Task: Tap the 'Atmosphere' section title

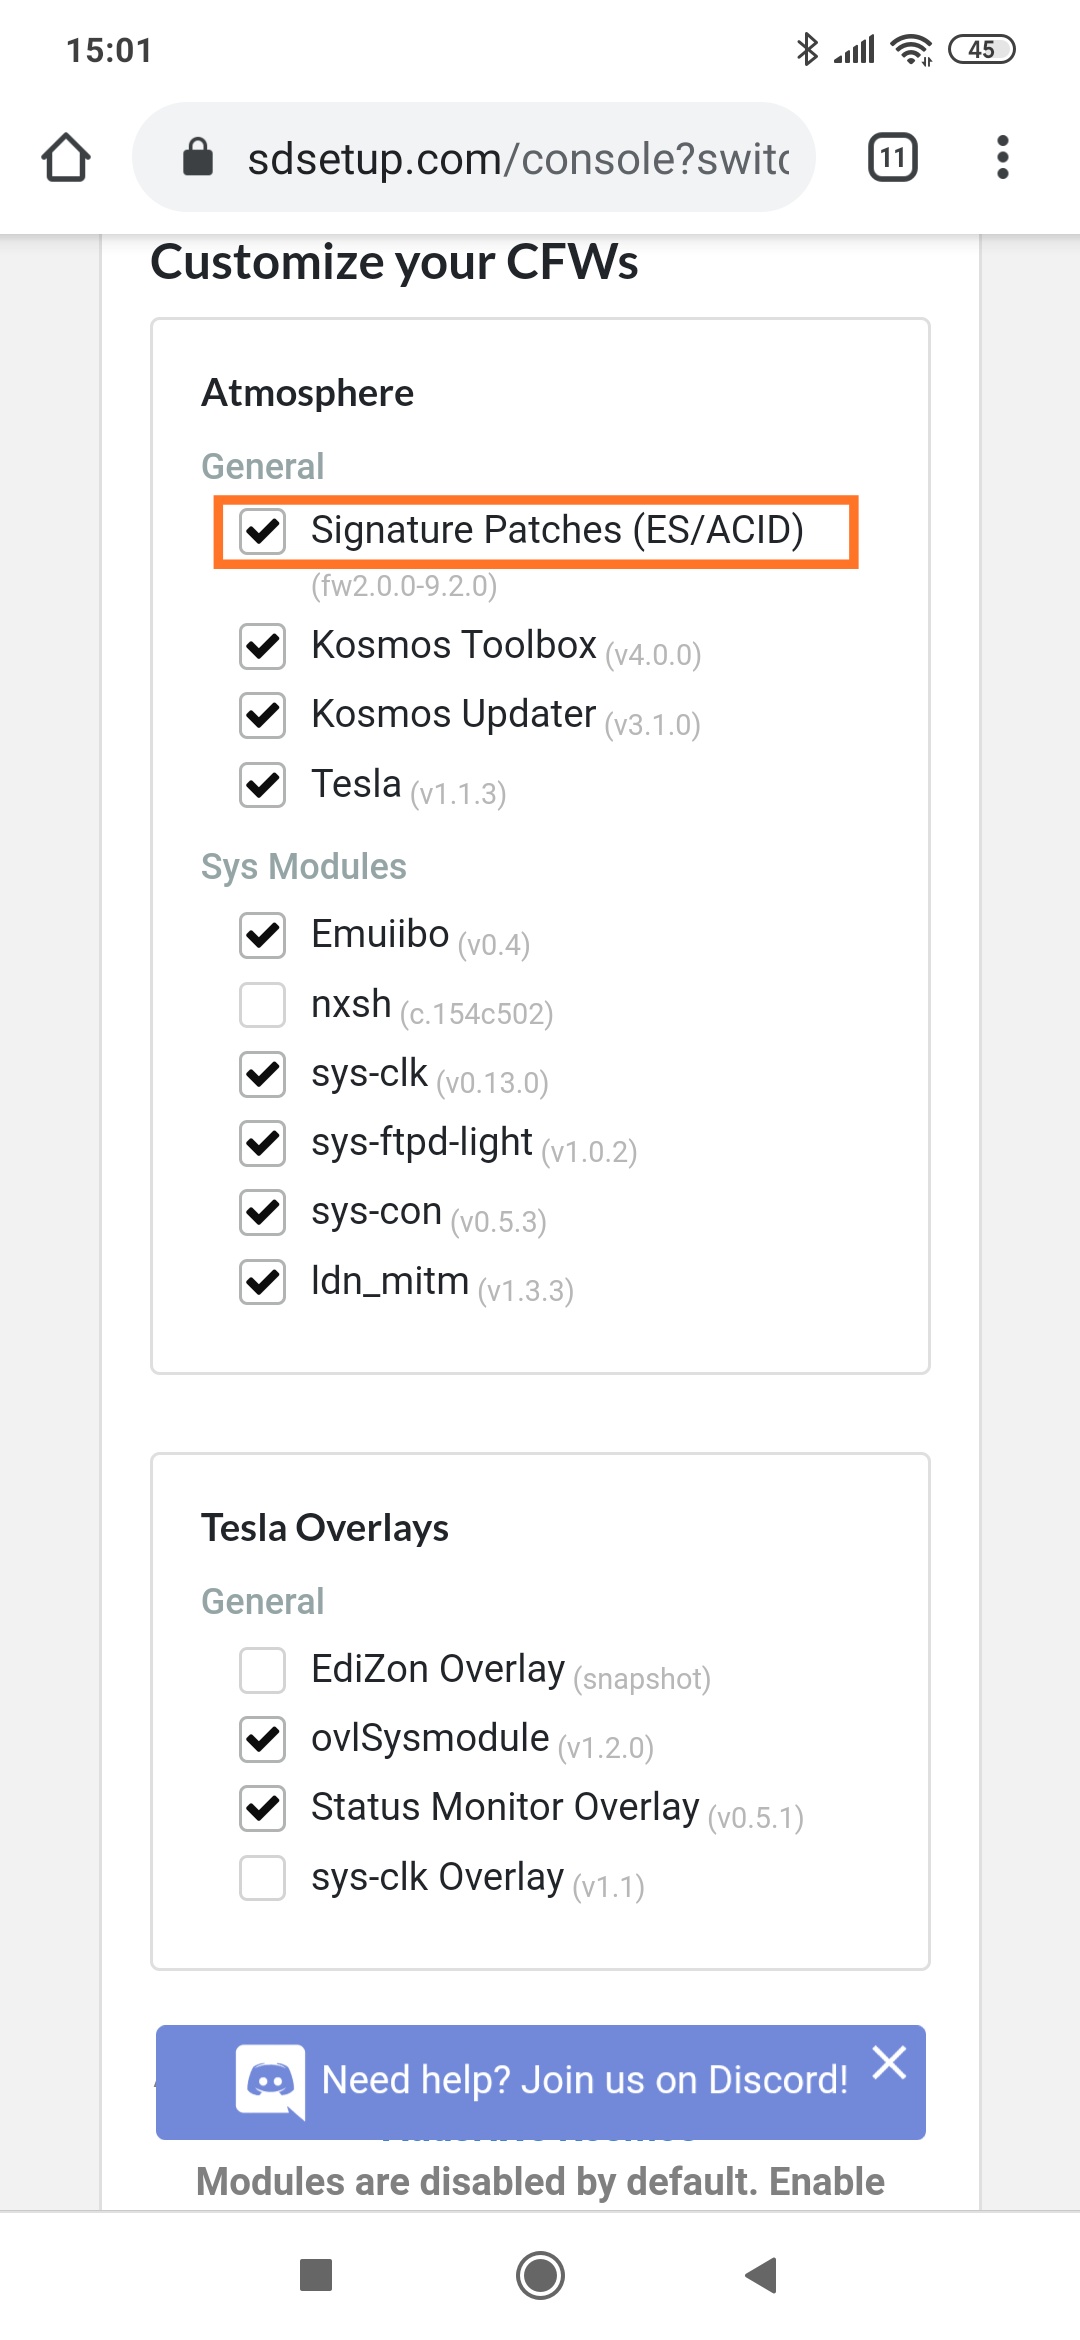Action: click(307, 393)
